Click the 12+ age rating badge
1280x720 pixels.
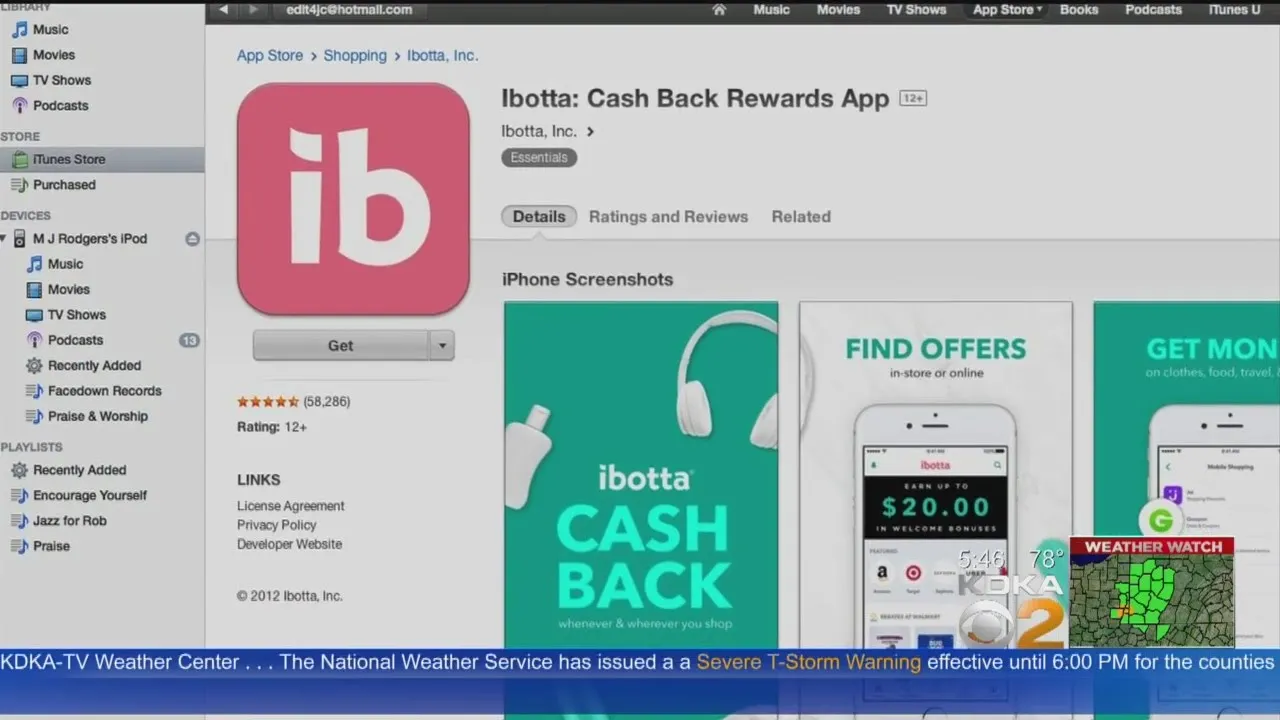(x=912, y=98)
